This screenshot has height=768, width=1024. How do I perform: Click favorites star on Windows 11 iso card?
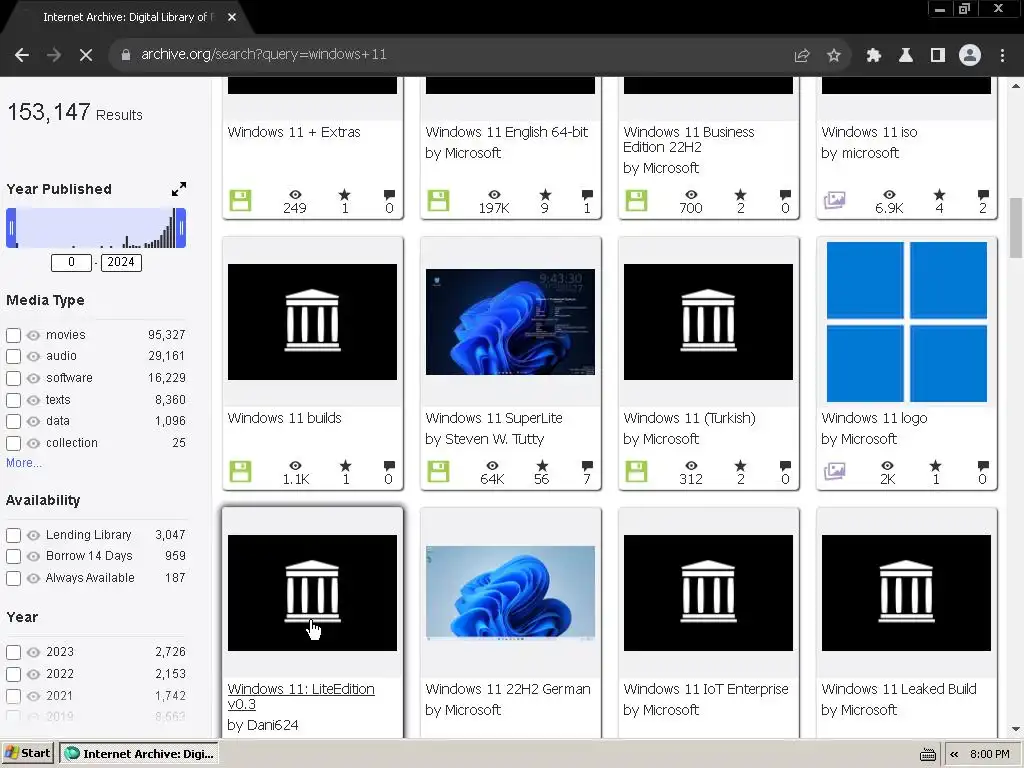[x=939, y=195]
